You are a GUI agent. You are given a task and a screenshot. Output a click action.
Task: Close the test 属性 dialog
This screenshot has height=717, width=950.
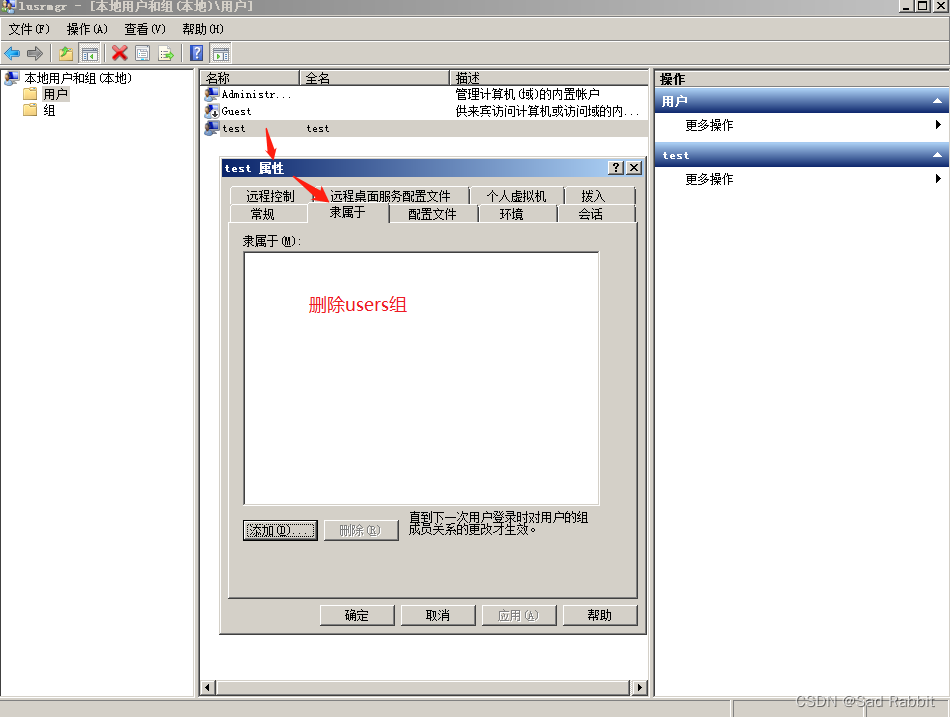pyautogui.click(x=634, y=168)
